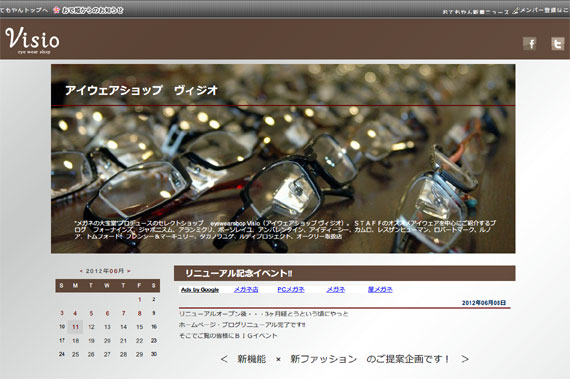Select calendar date 16
This screenshot has height=379, width=570.
point(154,327)
